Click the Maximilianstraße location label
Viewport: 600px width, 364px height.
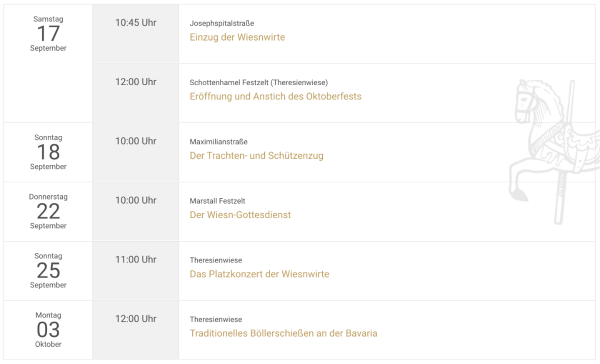click(x=218, y=142)
